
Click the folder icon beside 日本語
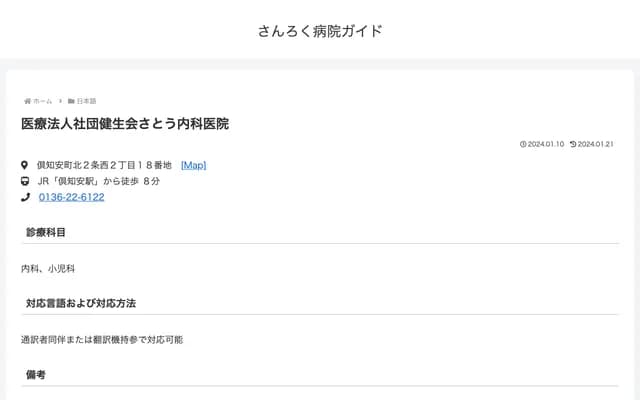pos(71,101)
